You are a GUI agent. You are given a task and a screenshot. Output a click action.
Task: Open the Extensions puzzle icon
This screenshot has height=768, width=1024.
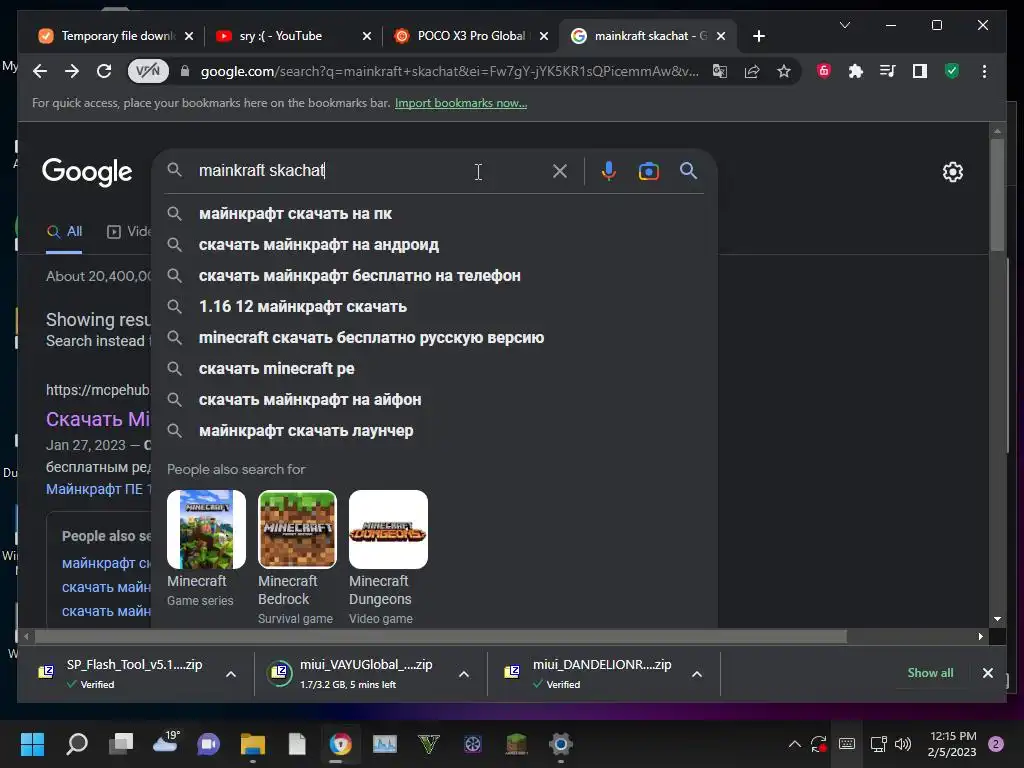[x=856, y=71]
